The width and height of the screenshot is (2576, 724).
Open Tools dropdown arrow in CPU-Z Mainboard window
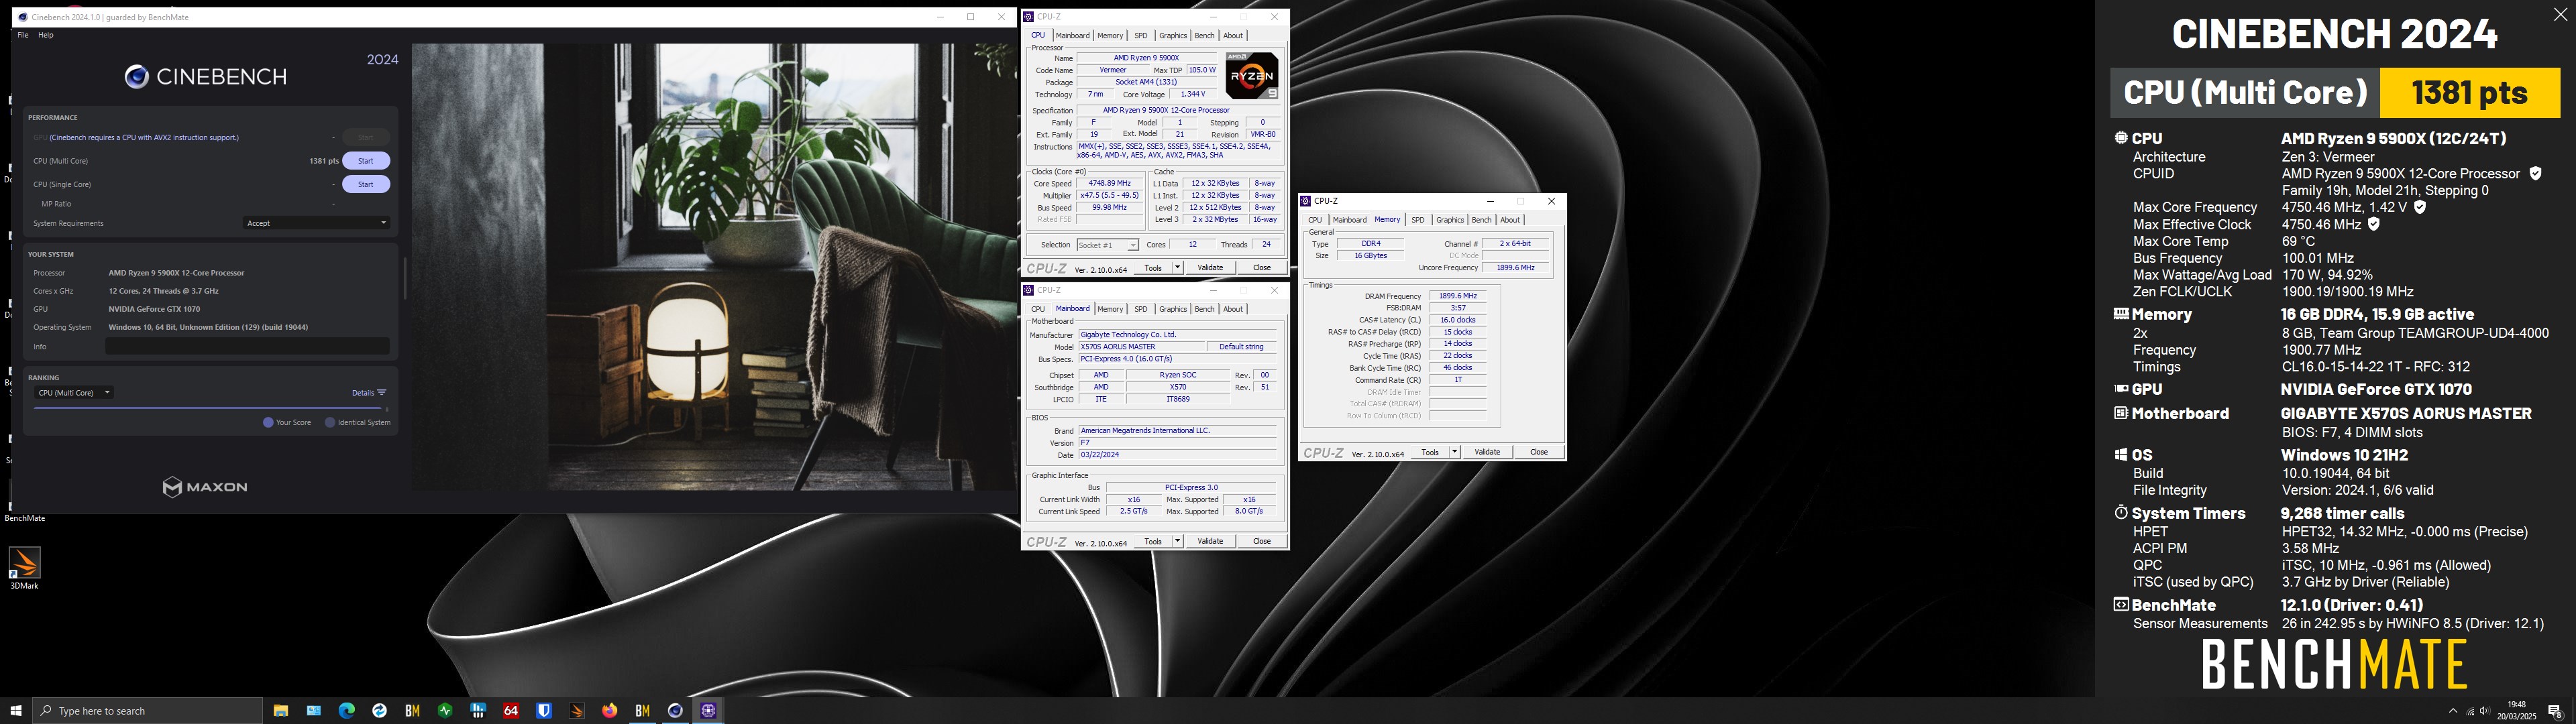pyautogui.click(x=1177, y=541)
